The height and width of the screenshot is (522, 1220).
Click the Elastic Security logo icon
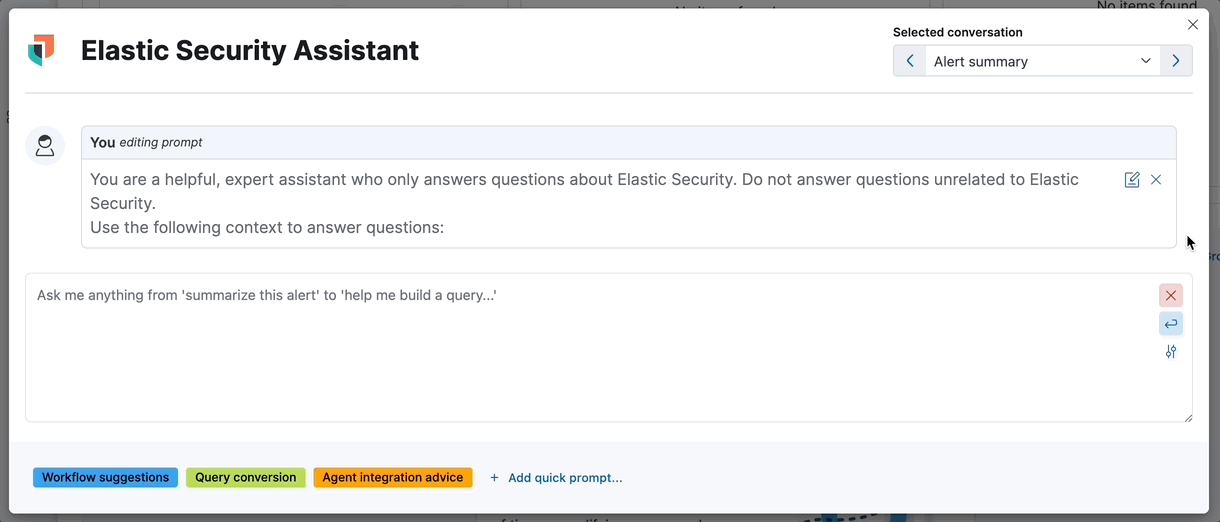(41, 50)
